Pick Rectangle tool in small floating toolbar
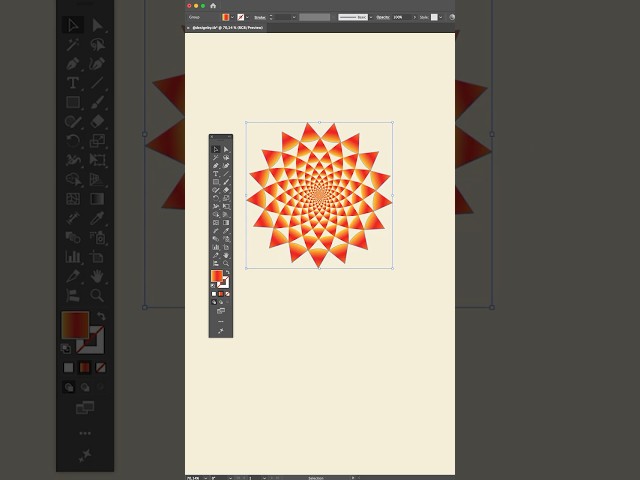Screen dimensions: 640x480 (216, 182)
